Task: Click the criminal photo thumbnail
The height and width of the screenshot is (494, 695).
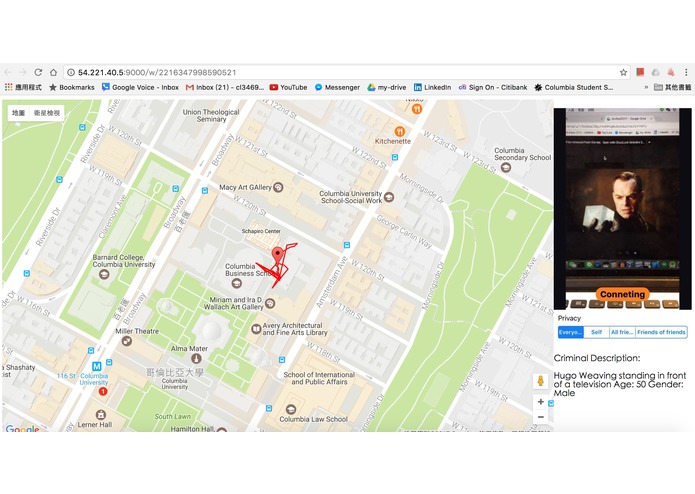Action: coord(622,208)
